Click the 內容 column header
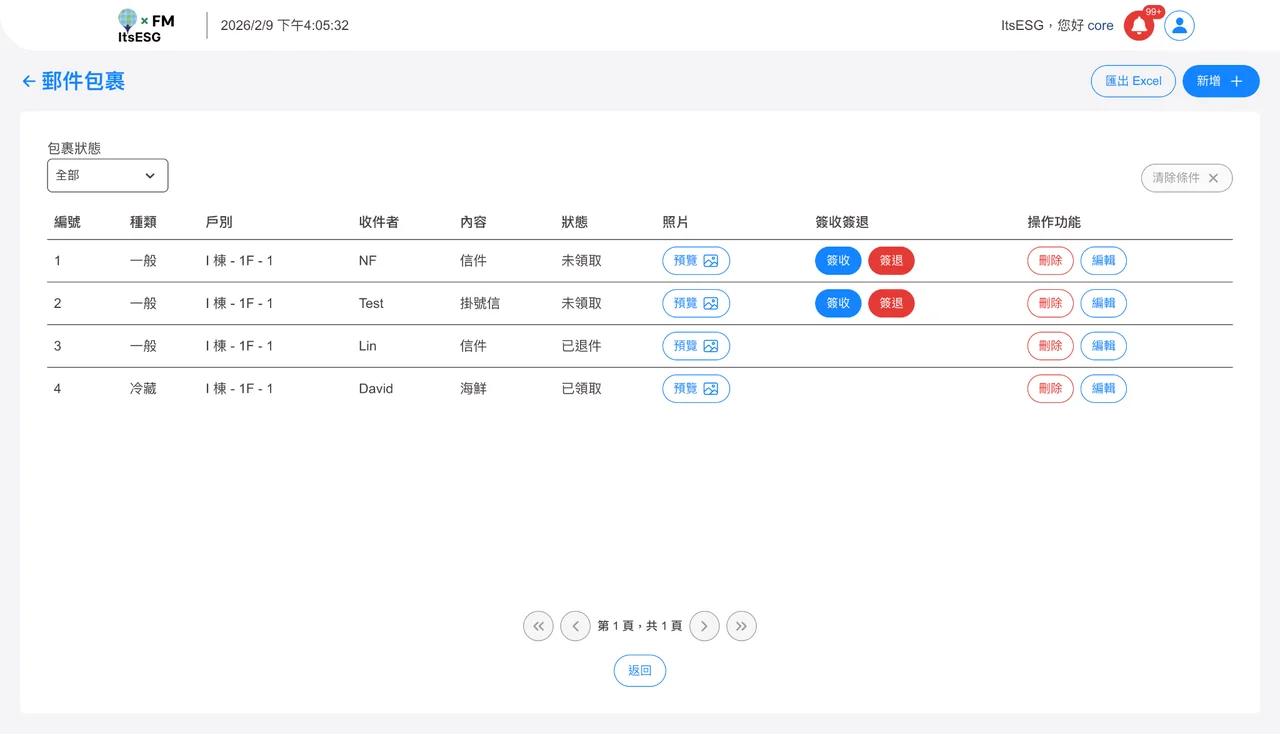 tap(473, 222)
